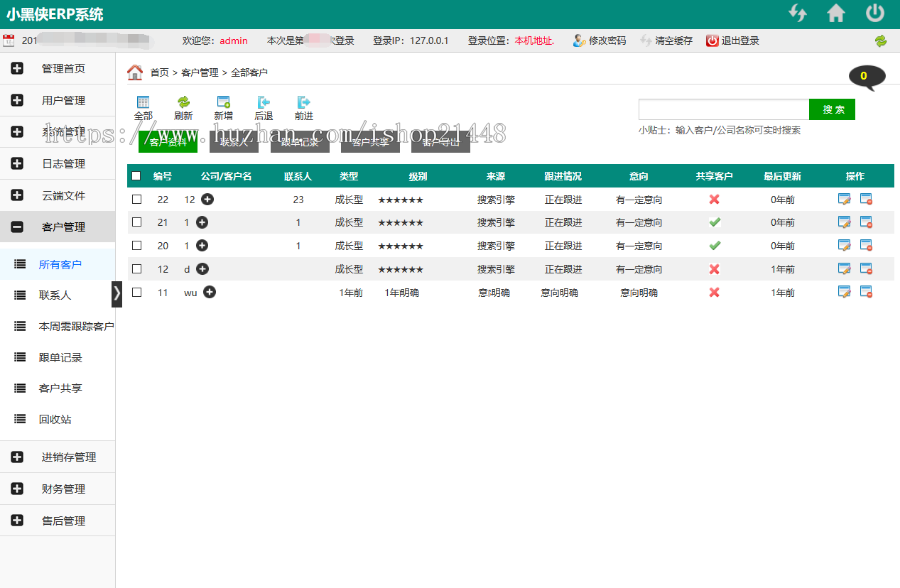Click the red house breadcrumb icon

(135, 72)
